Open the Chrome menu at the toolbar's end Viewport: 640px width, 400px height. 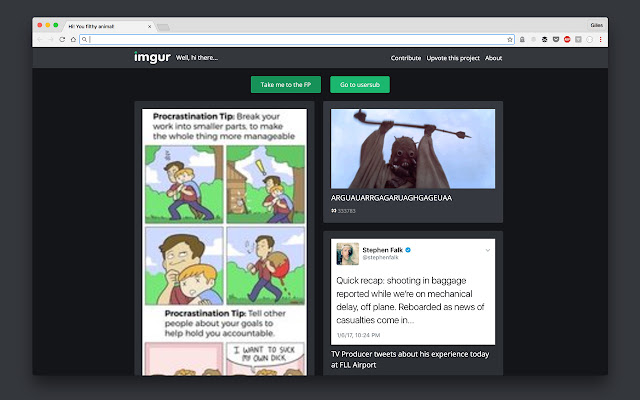pos(601,39)
